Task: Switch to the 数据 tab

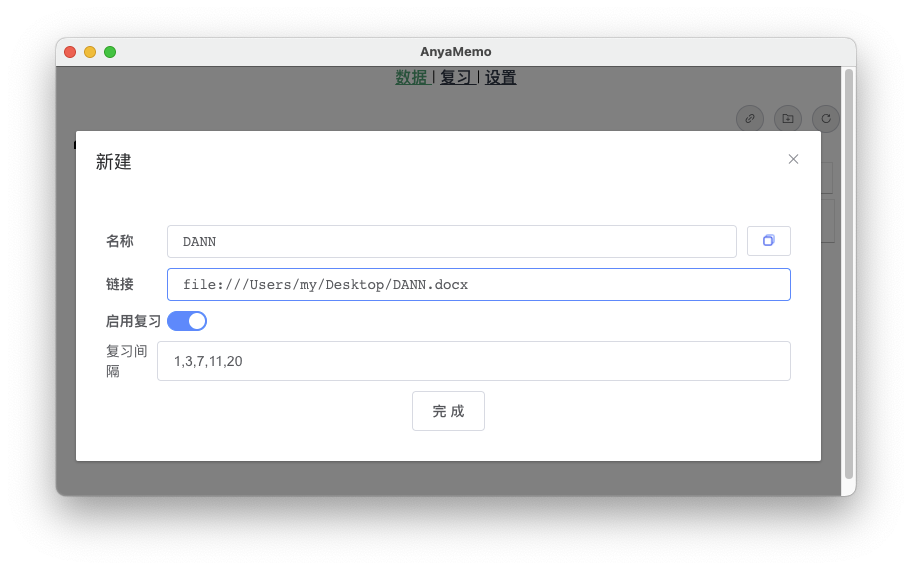Action: [x=412, y=78]
